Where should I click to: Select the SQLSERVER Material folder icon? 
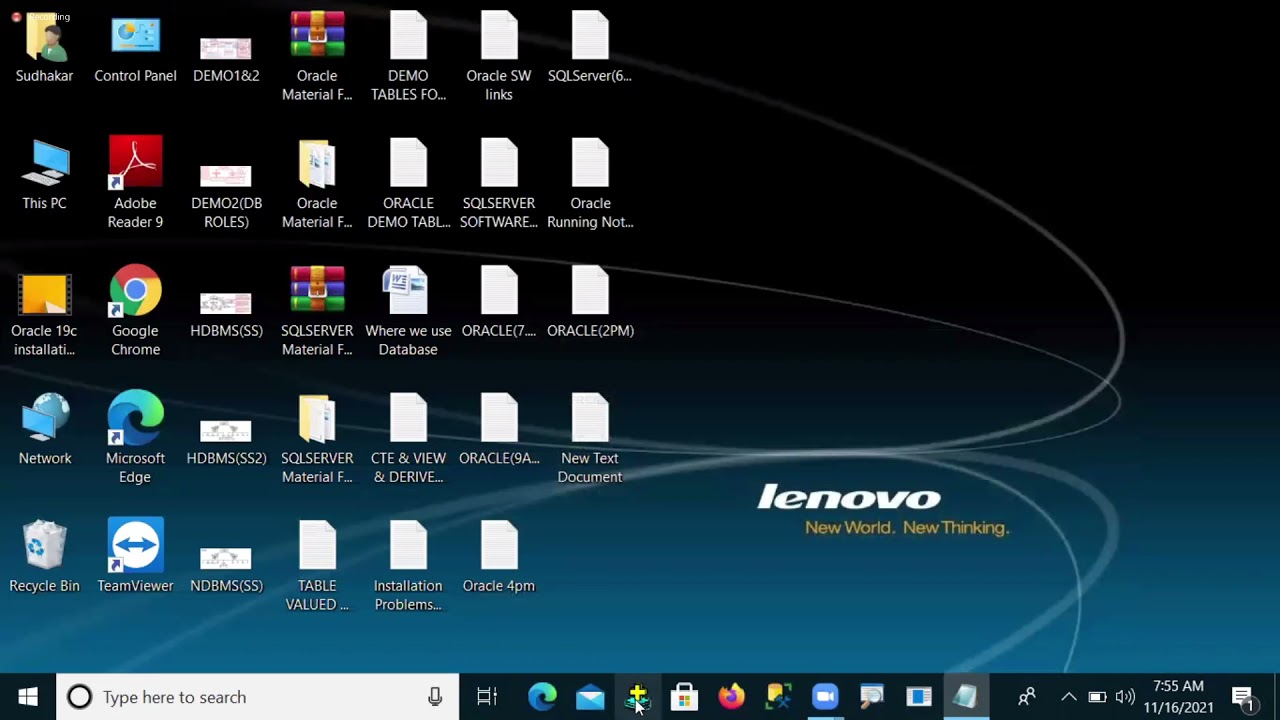pyautogui.click(x=317, y=439)
